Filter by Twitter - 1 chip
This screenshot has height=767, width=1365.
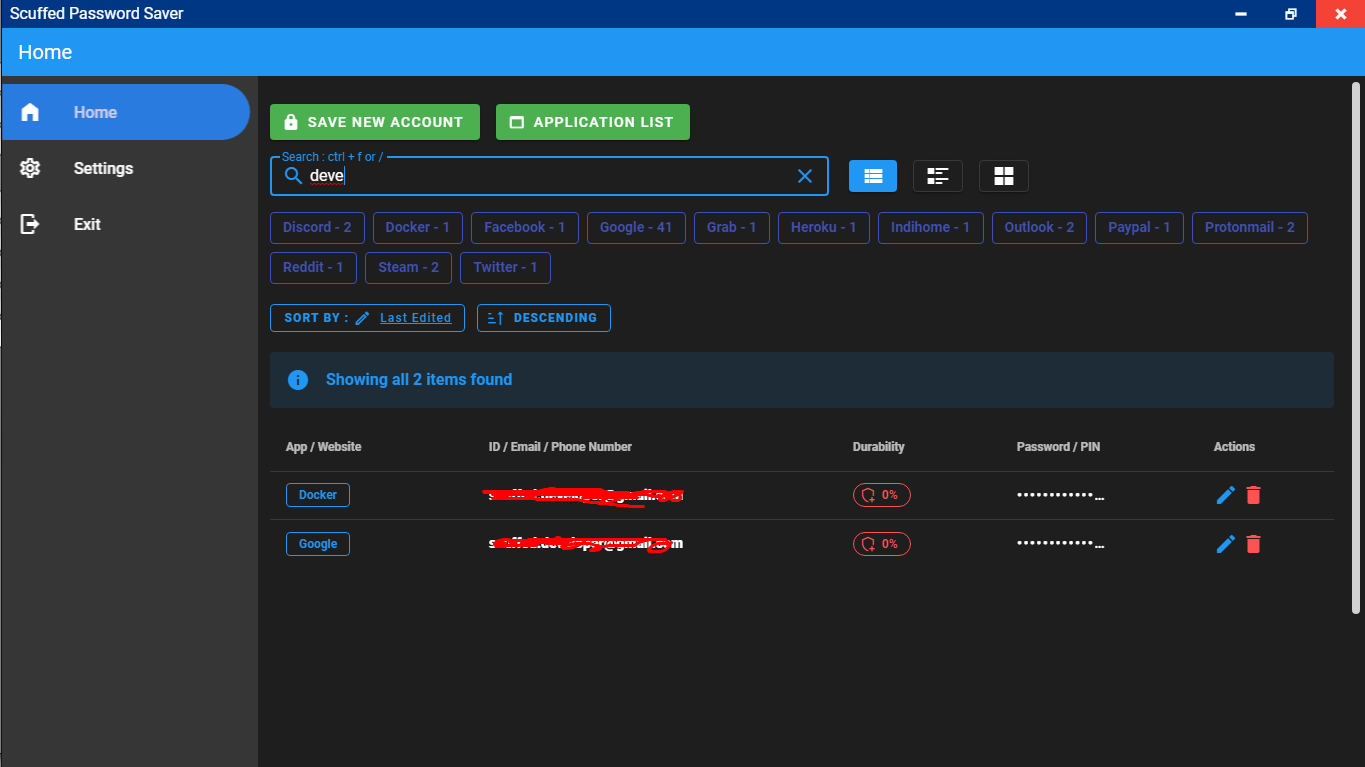[x=505, y=267]
